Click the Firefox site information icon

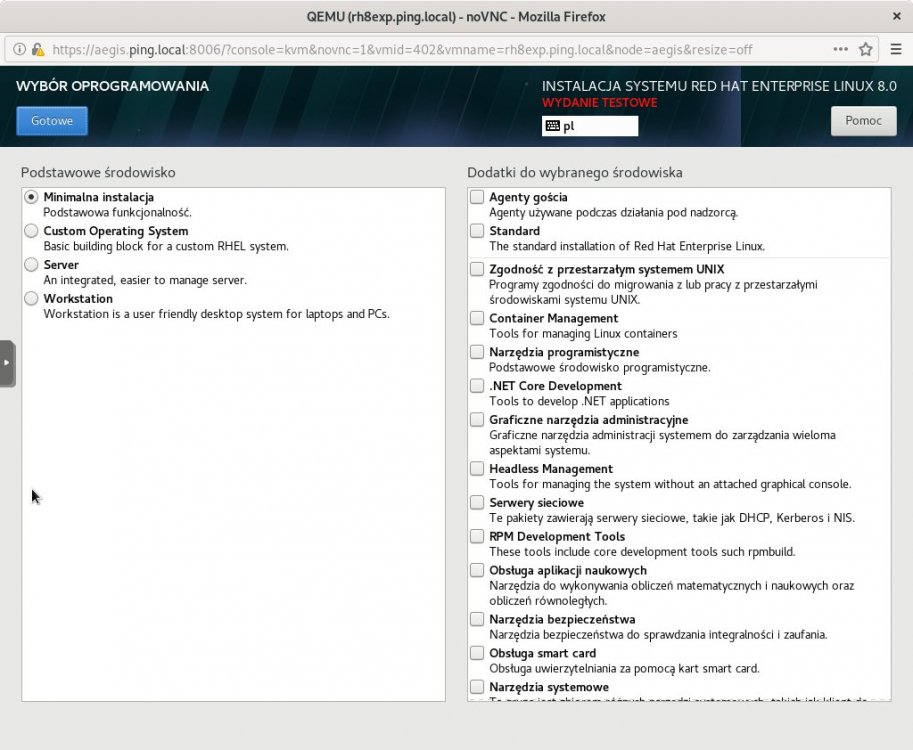point(19,49)
